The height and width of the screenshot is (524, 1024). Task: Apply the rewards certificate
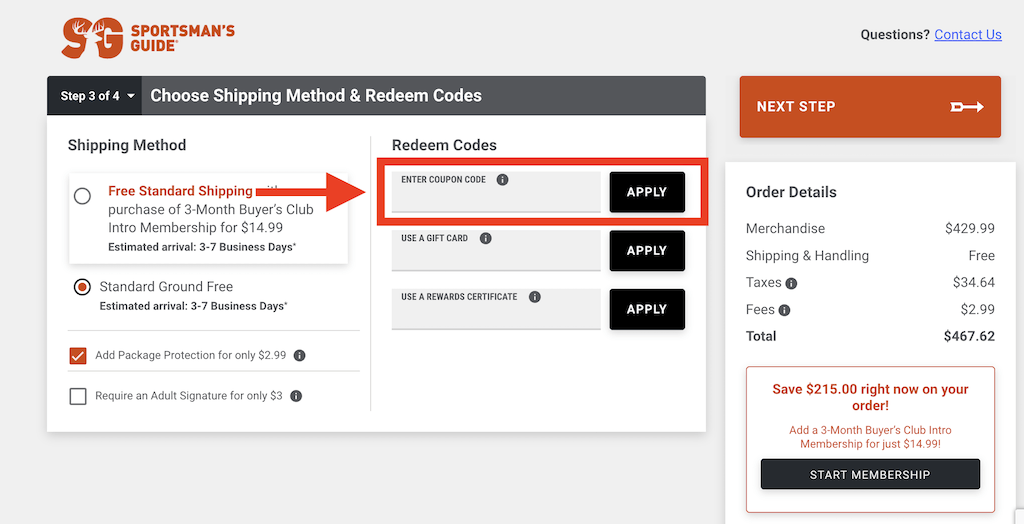point(647,309)
